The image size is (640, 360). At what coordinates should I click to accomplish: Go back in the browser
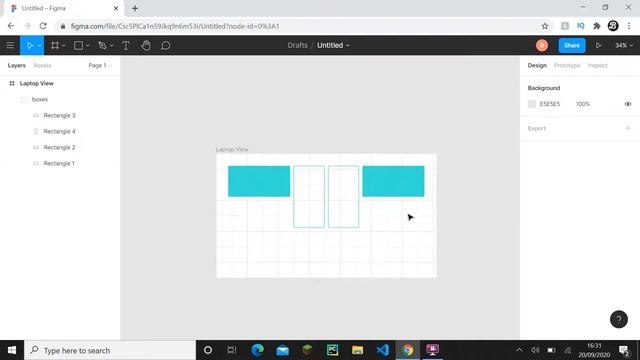tap(11, 26)
